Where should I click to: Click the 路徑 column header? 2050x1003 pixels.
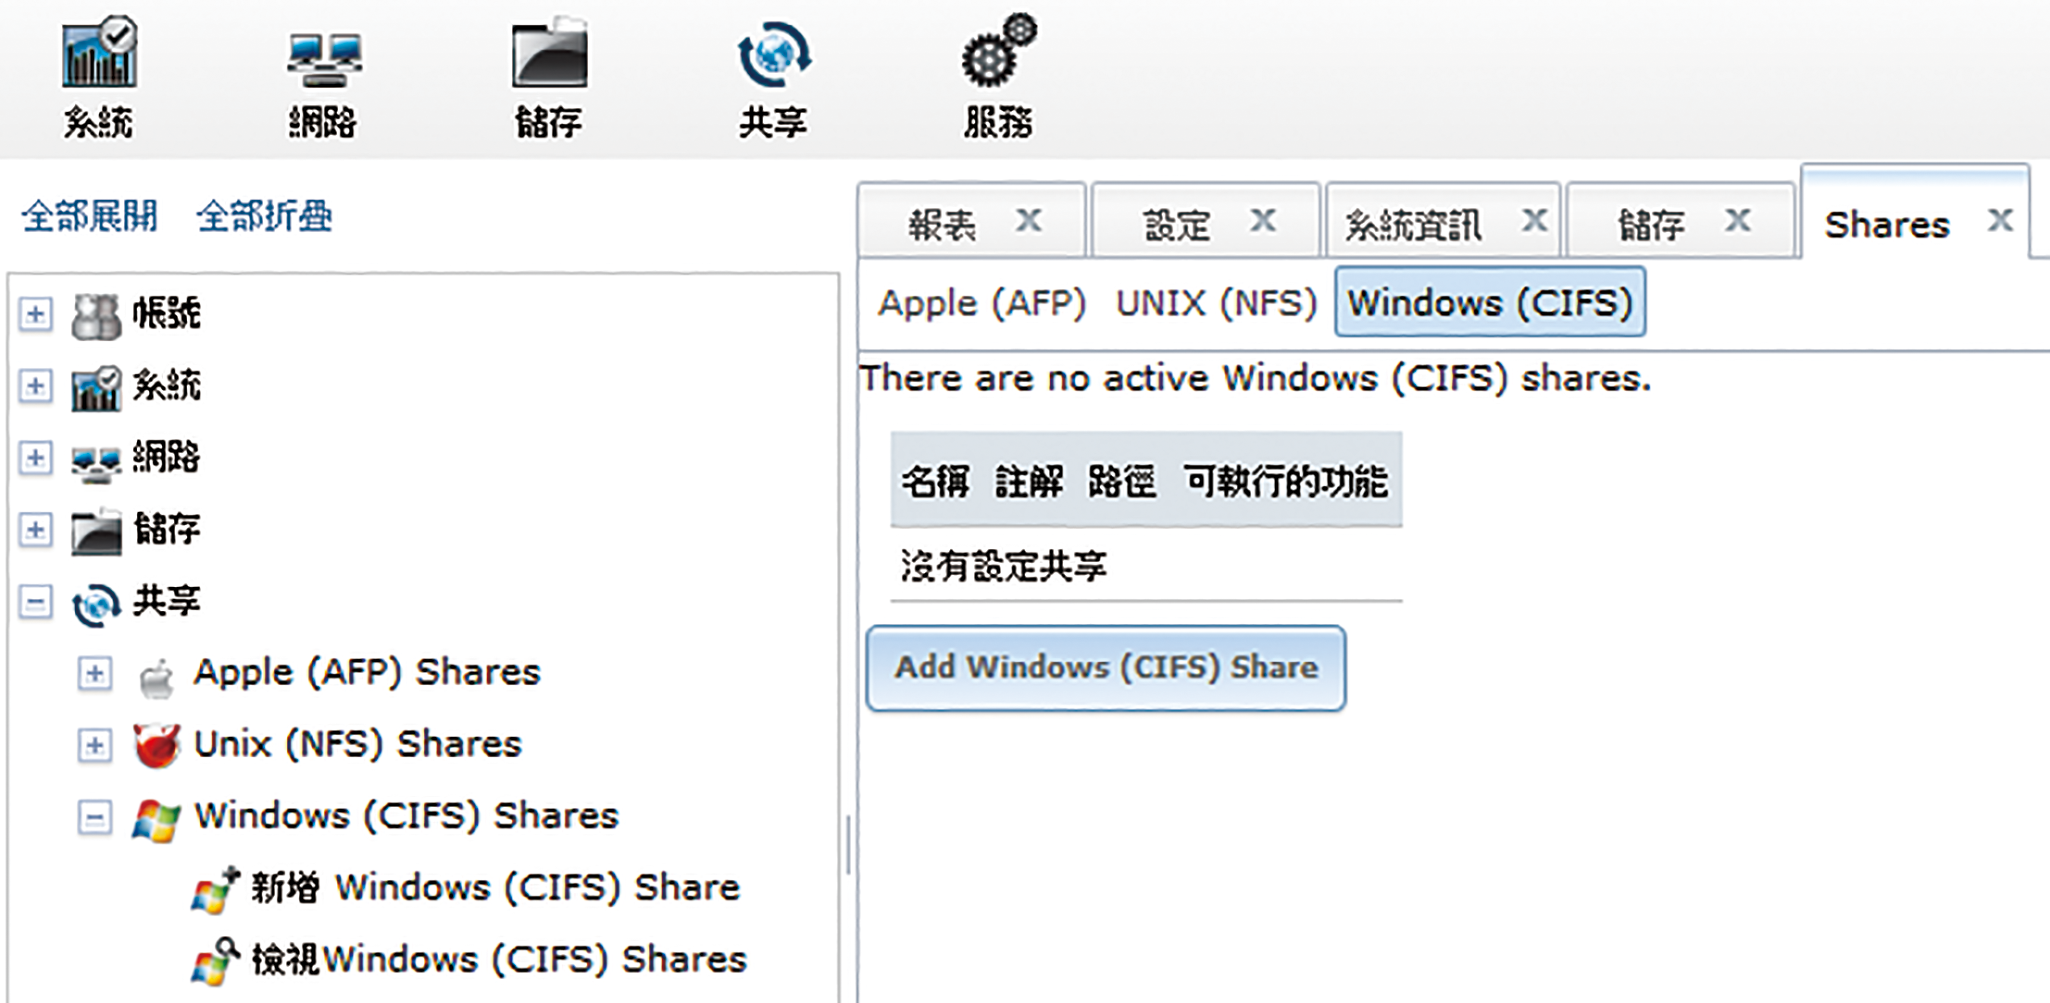pyautogui.click(x=1122, y=481)
